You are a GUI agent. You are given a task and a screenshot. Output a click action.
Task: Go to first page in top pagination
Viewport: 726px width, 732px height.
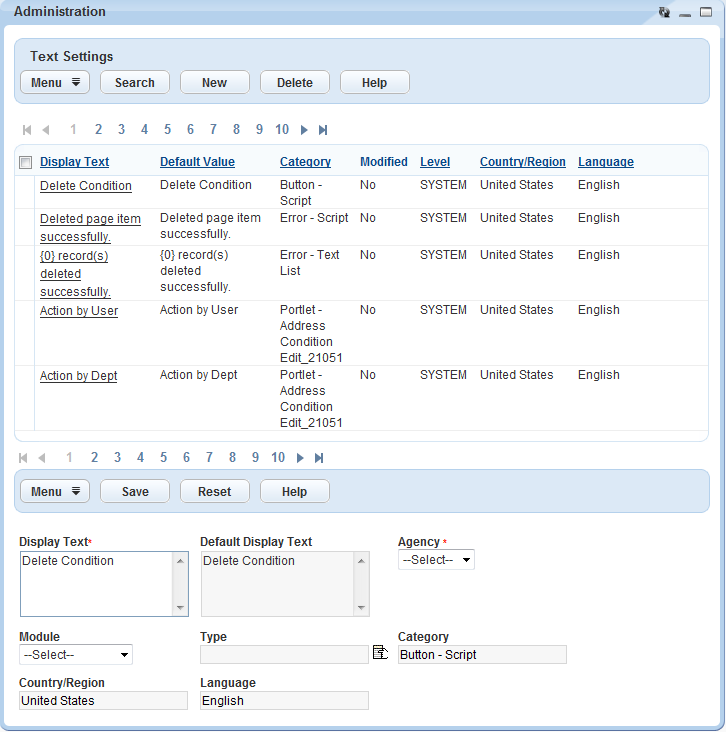pyautogui.click(x=26, y=130)
